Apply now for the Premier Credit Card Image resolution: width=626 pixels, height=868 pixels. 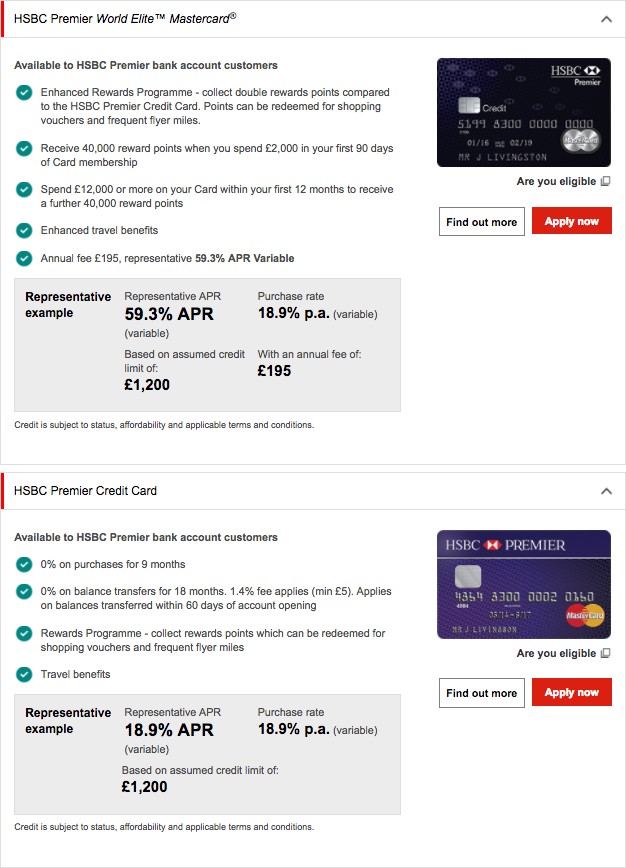572,692
